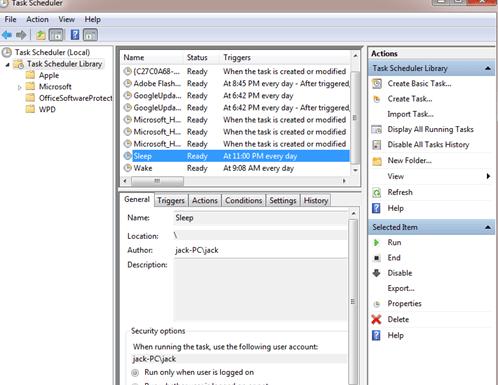Select the Task Scheduler (Local) root node
This screenshot has width=498, height=385.
click(x=52, y=52)
